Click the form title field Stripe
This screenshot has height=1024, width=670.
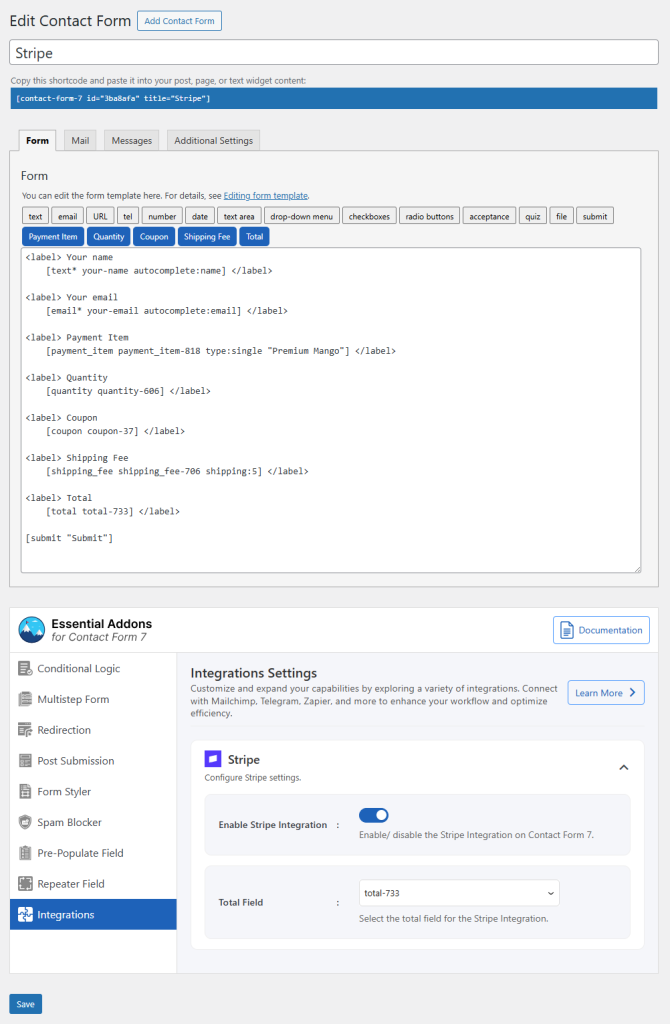point(334,52)
